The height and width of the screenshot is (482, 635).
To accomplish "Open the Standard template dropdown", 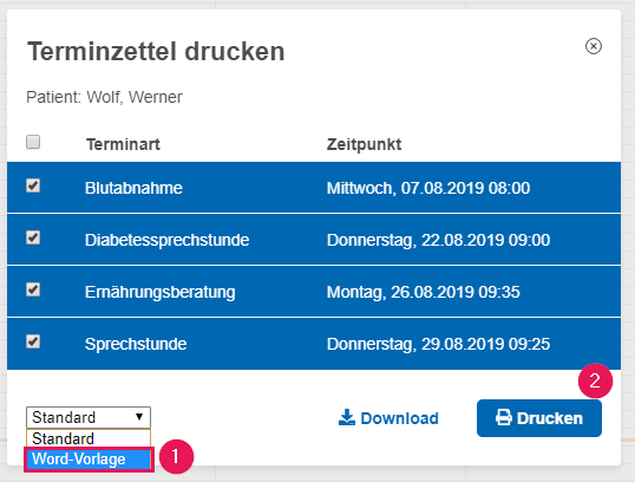I will (x=88, y=417).
